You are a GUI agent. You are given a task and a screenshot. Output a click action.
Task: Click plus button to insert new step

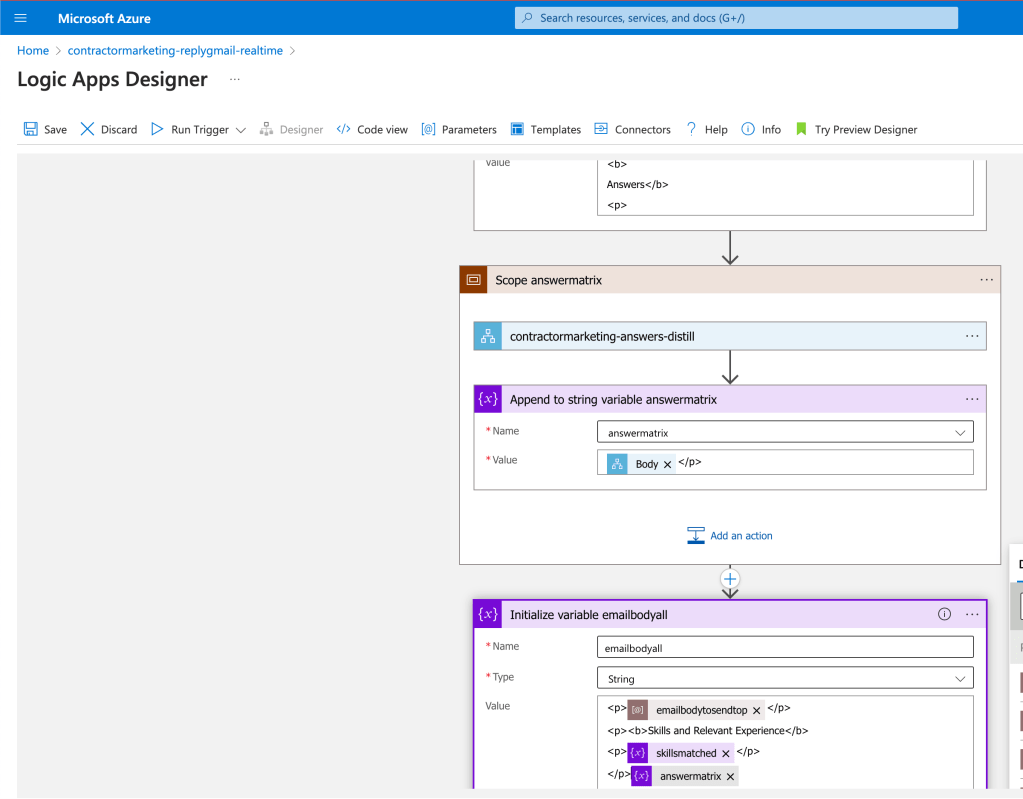click(730, 579)
